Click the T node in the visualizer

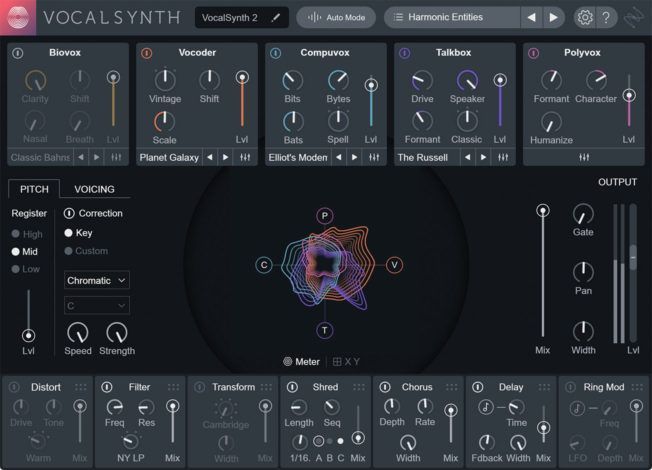(x=325, y=331)
